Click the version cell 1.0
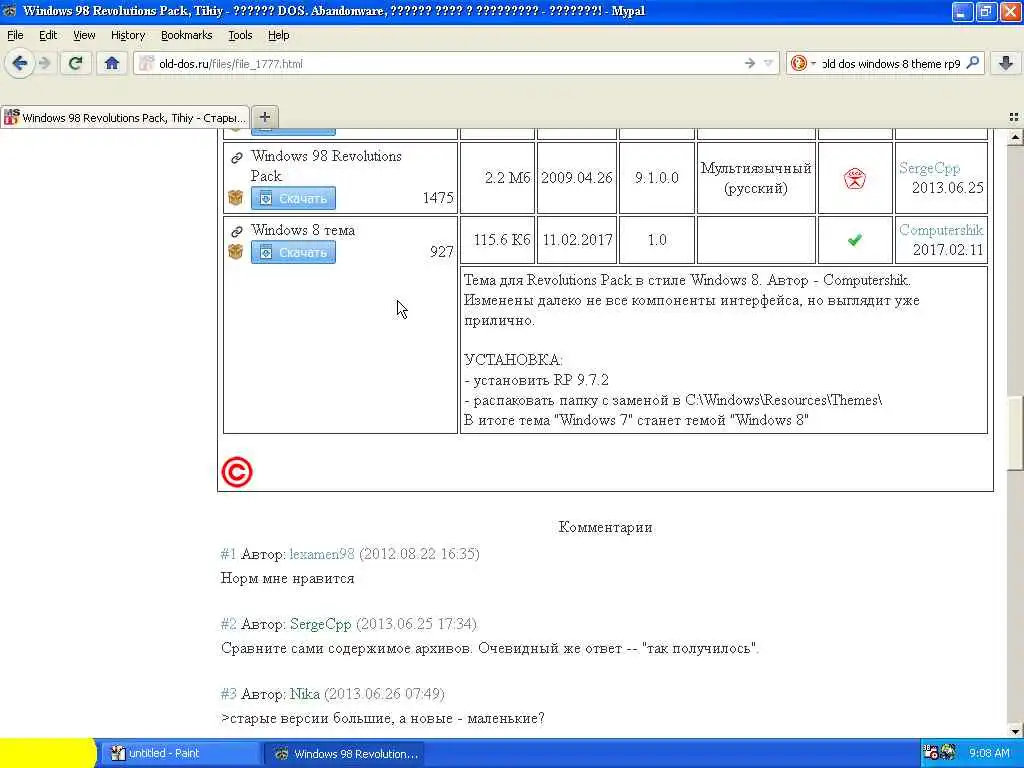Viewport: 1024px width, 768px height. 656,240
